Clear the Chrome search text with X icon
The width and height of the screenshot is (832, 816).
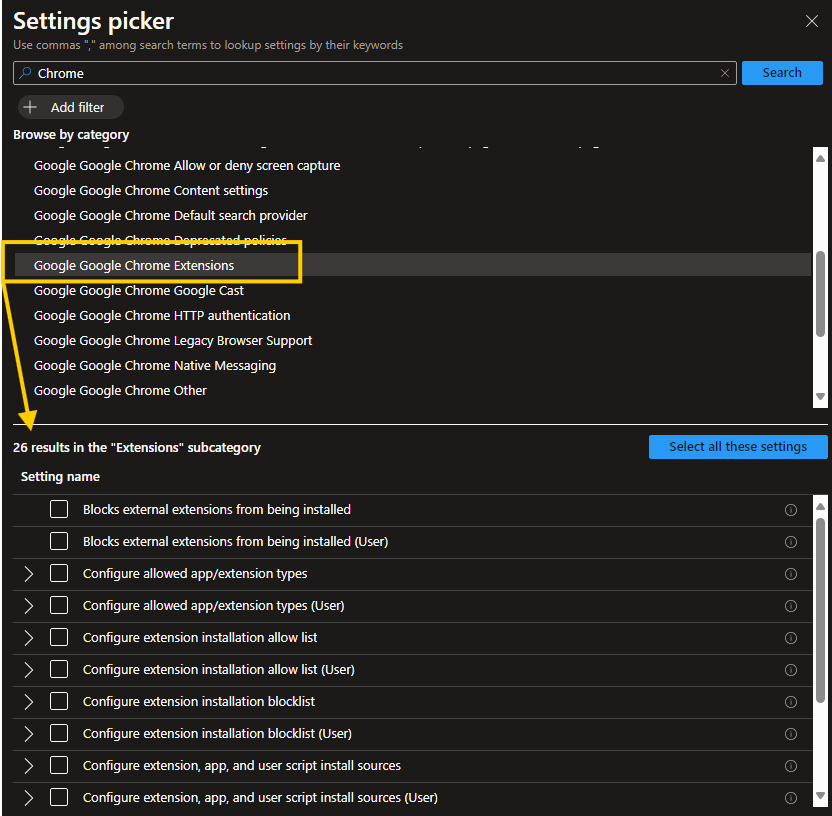pyautogui.click(x=725, y=73)
